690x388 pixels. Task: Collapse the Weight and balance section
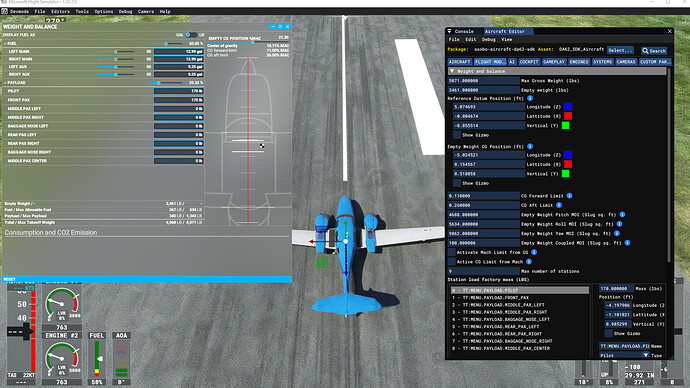tap(451, 71)
